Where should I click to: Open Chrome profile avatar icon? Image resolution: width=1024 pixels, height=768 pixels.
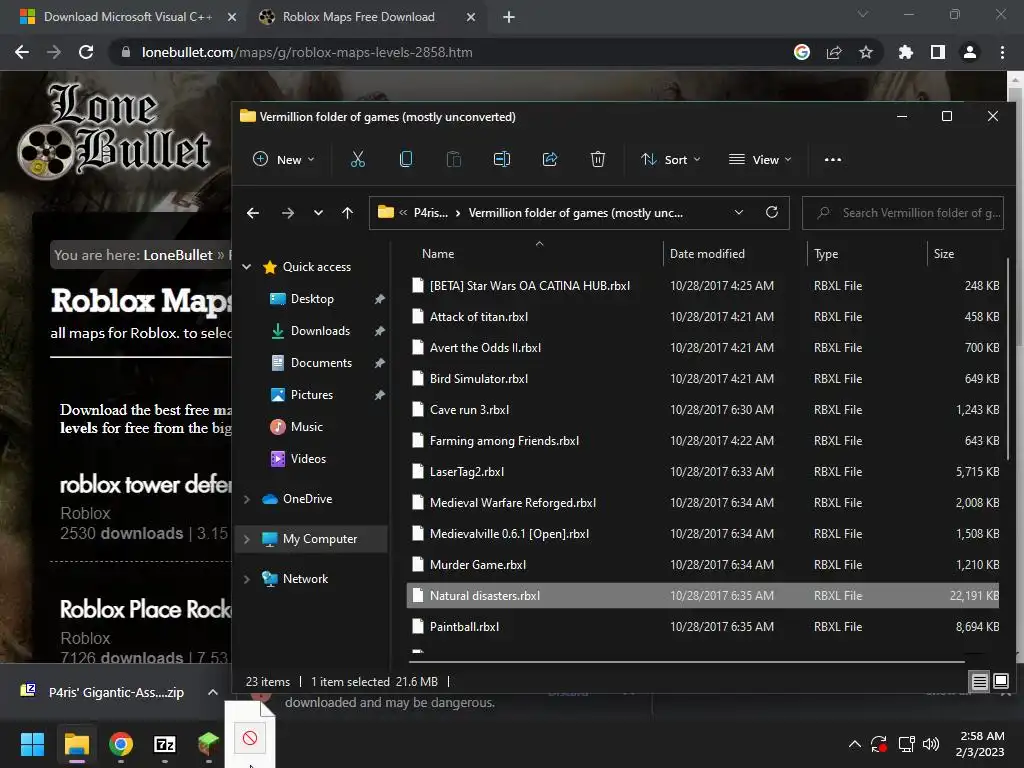point(970,52)
